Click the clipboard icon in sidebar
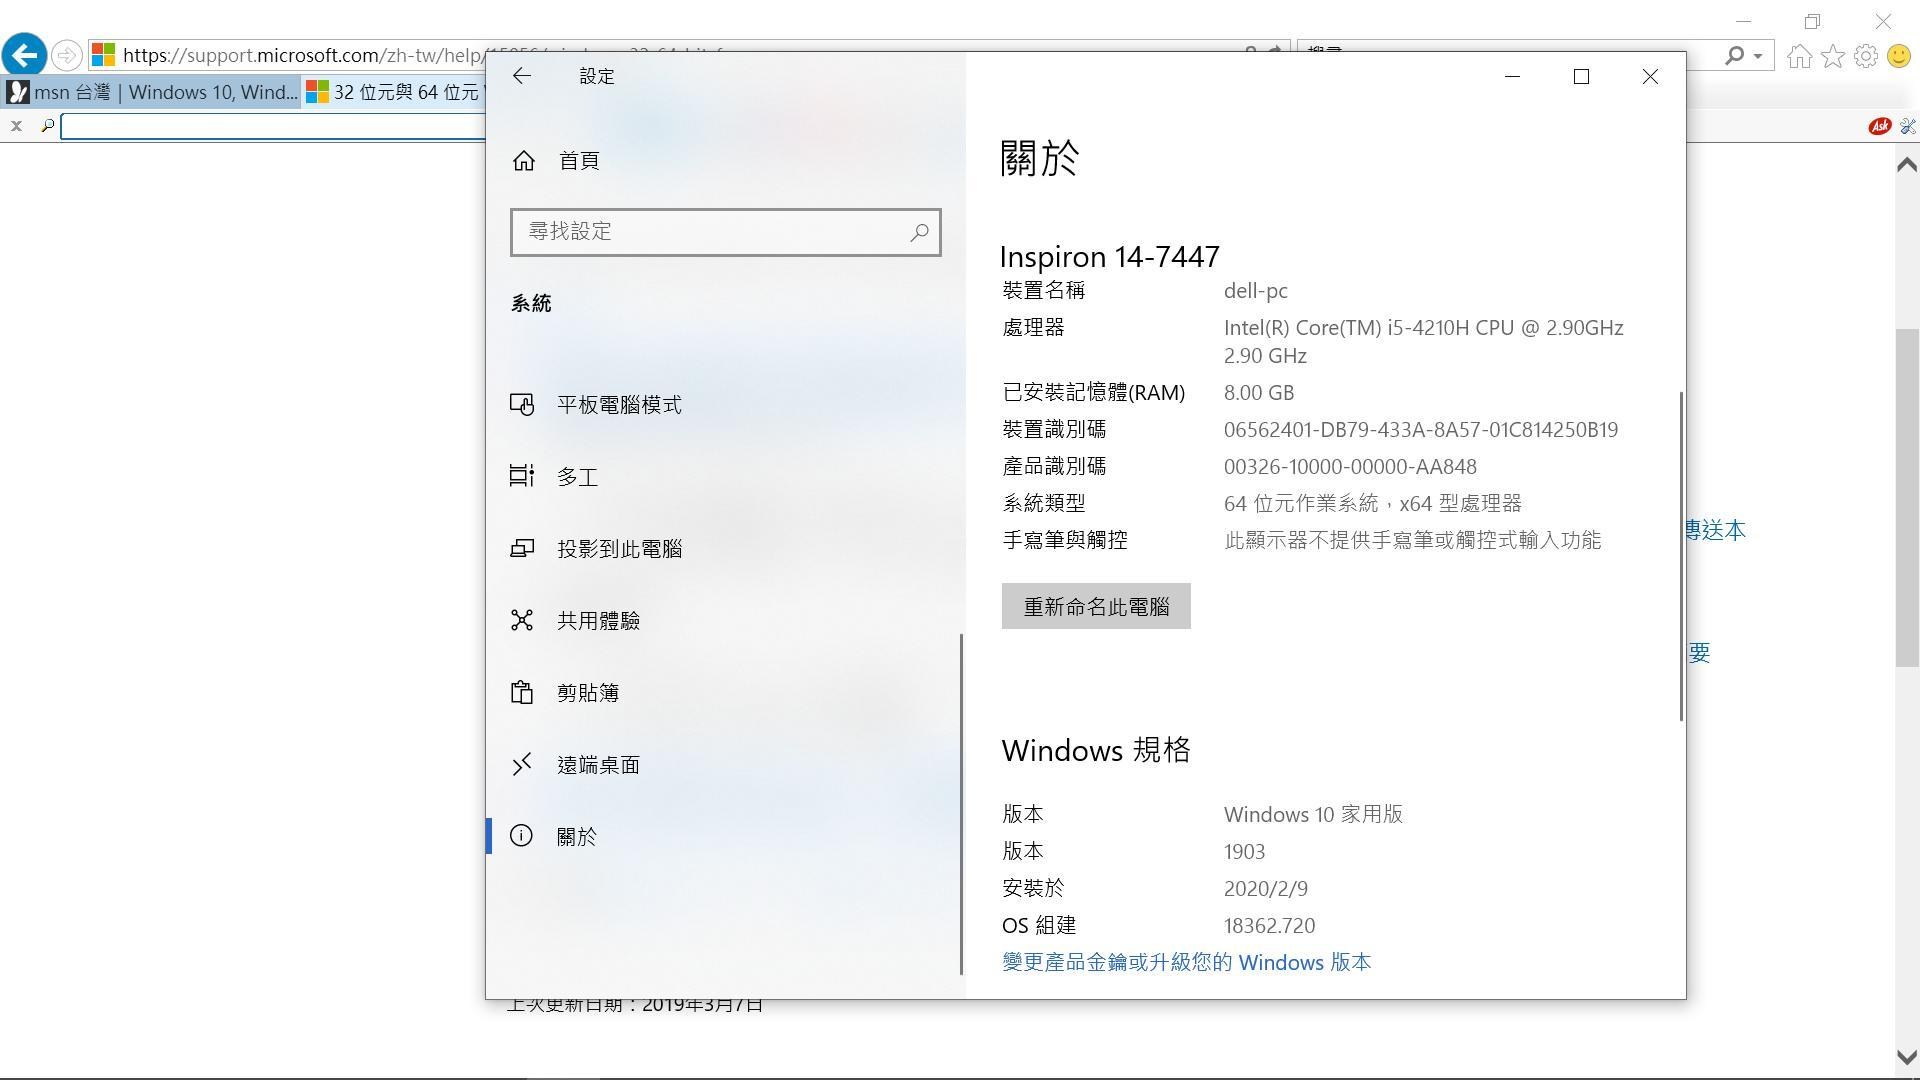 (x=522, y=692)
